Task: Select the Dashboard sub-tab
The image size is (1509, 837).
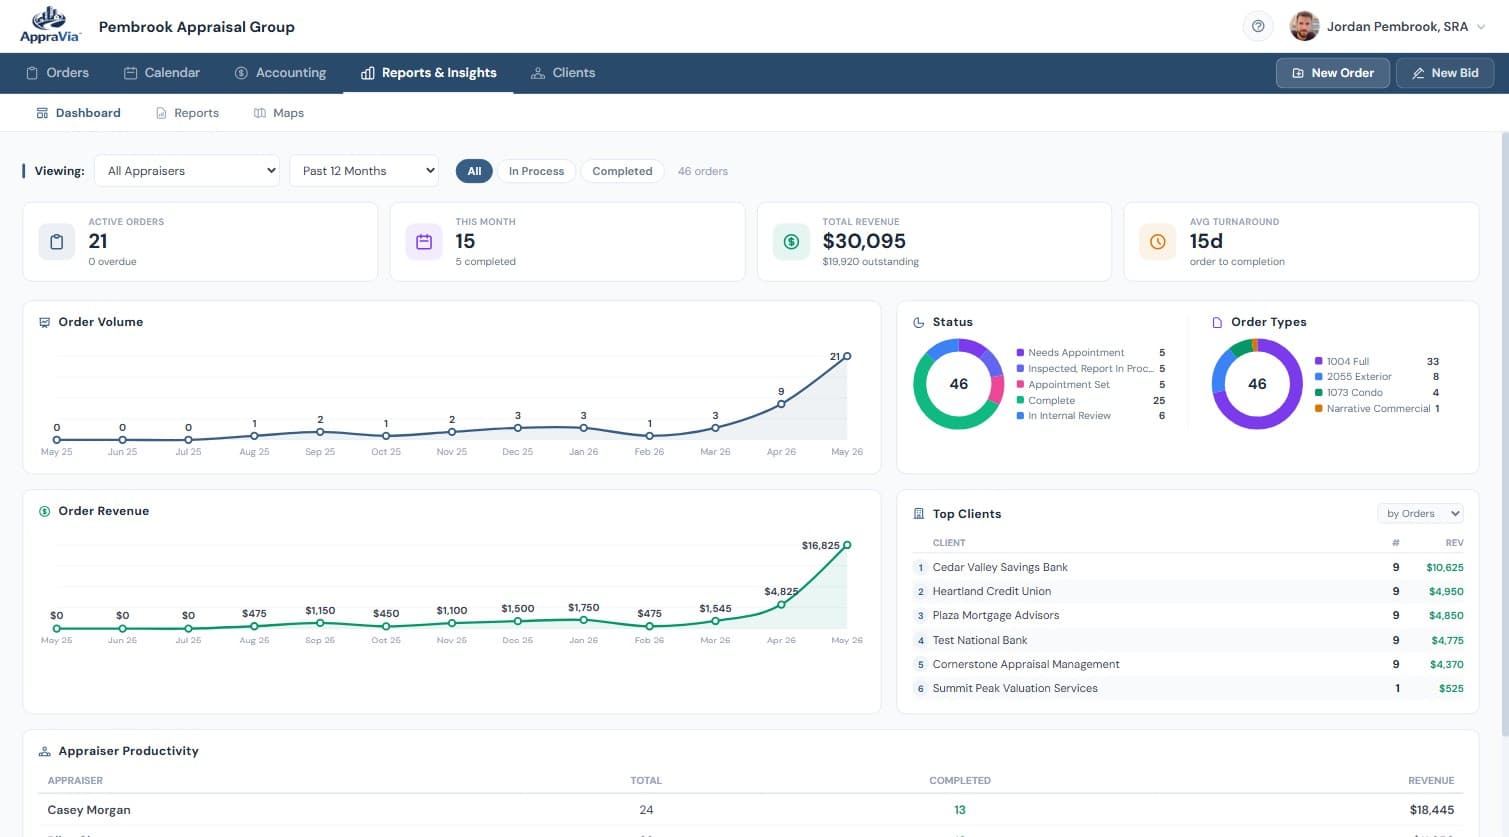Action: tap(78, 113)
